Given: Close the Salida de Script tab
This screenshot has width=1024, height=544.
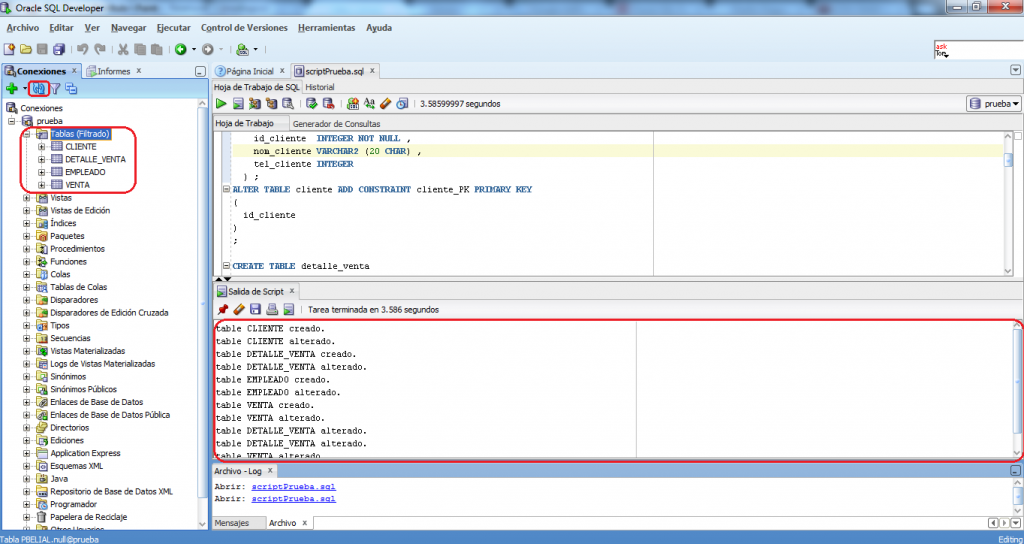Looking at the screenshot, I should tap(291, 291).
